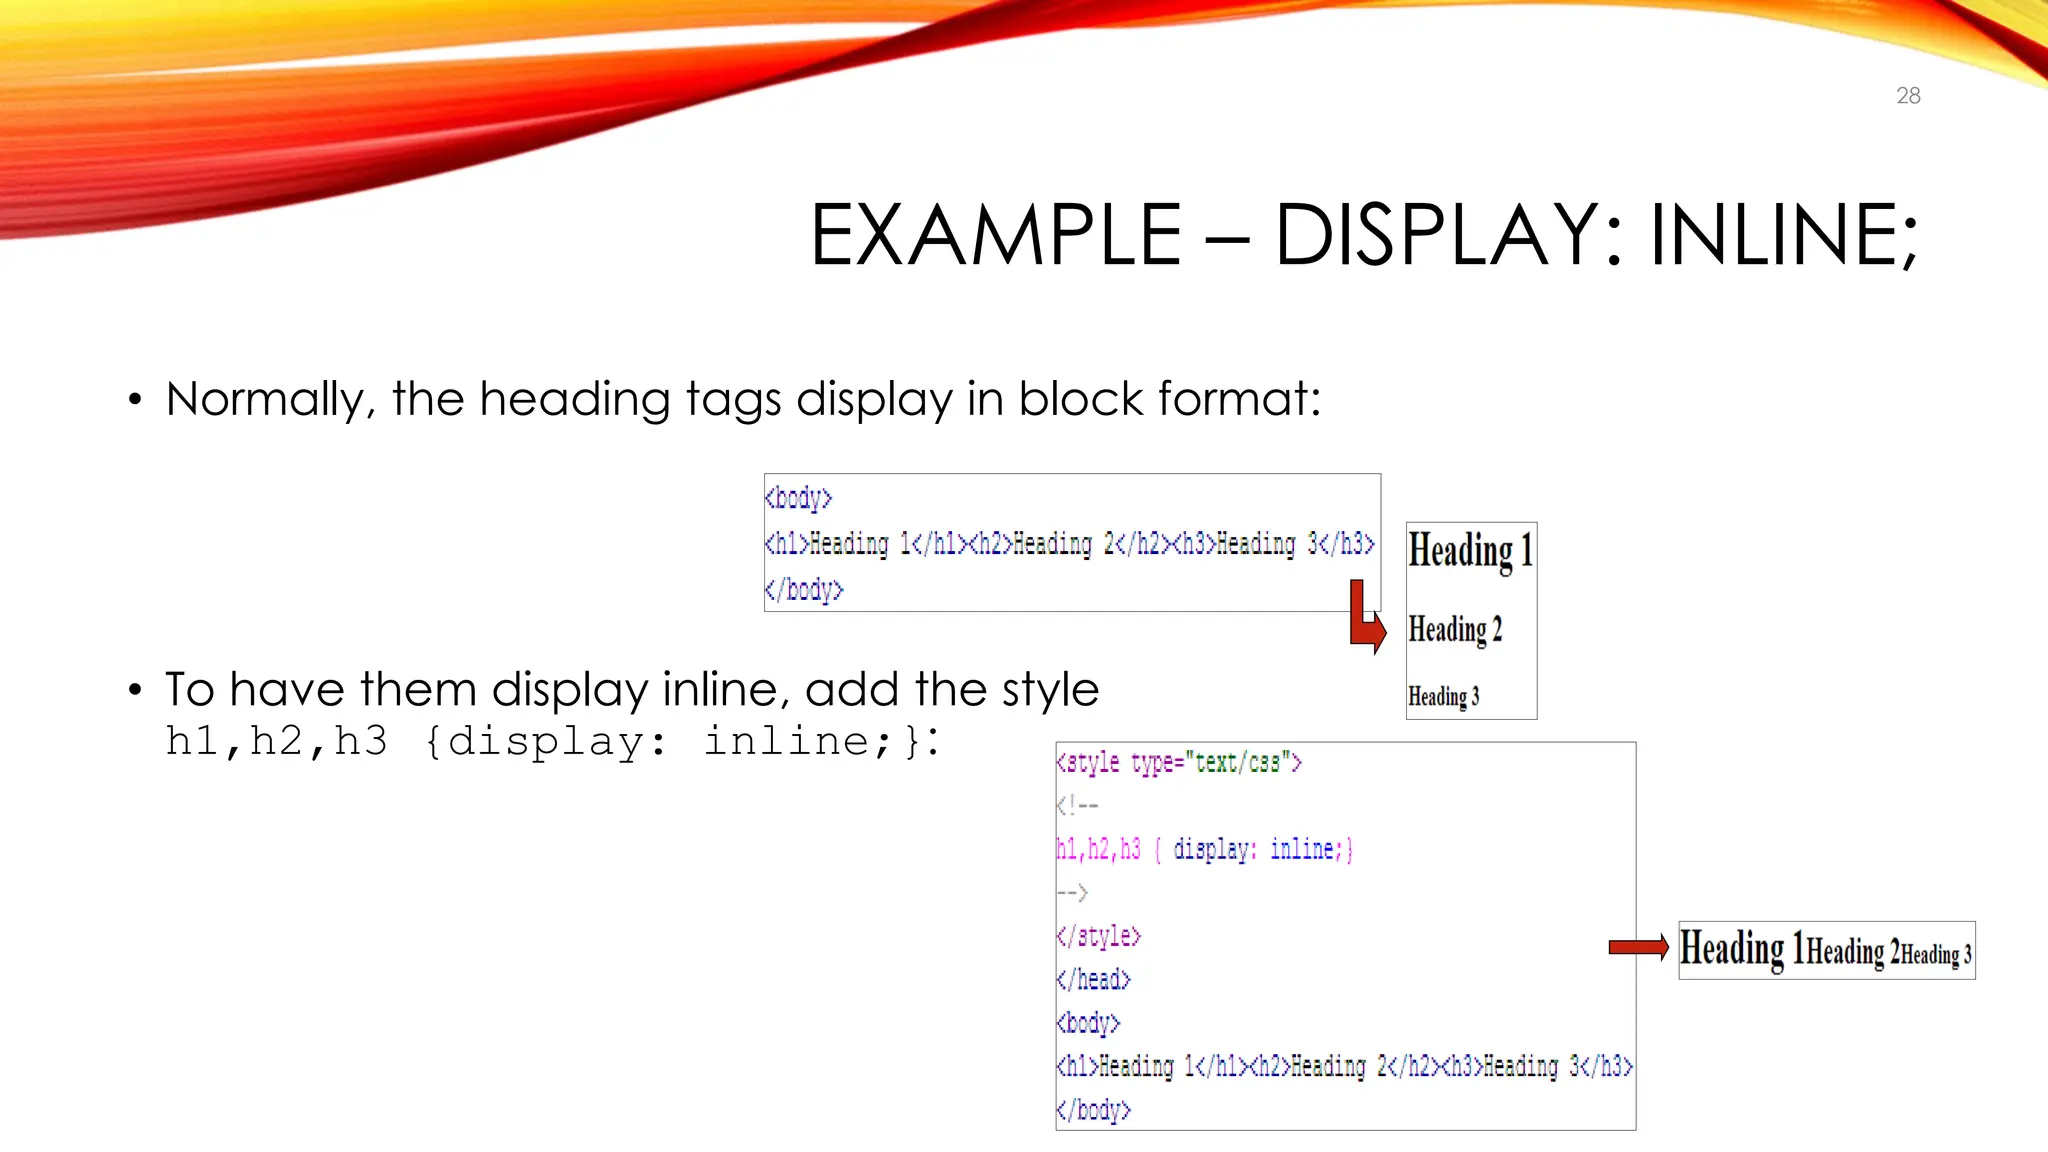Click the '<body>' line in the second code box
Screen dimensions: 2048x1152
coord(1089,1023)
